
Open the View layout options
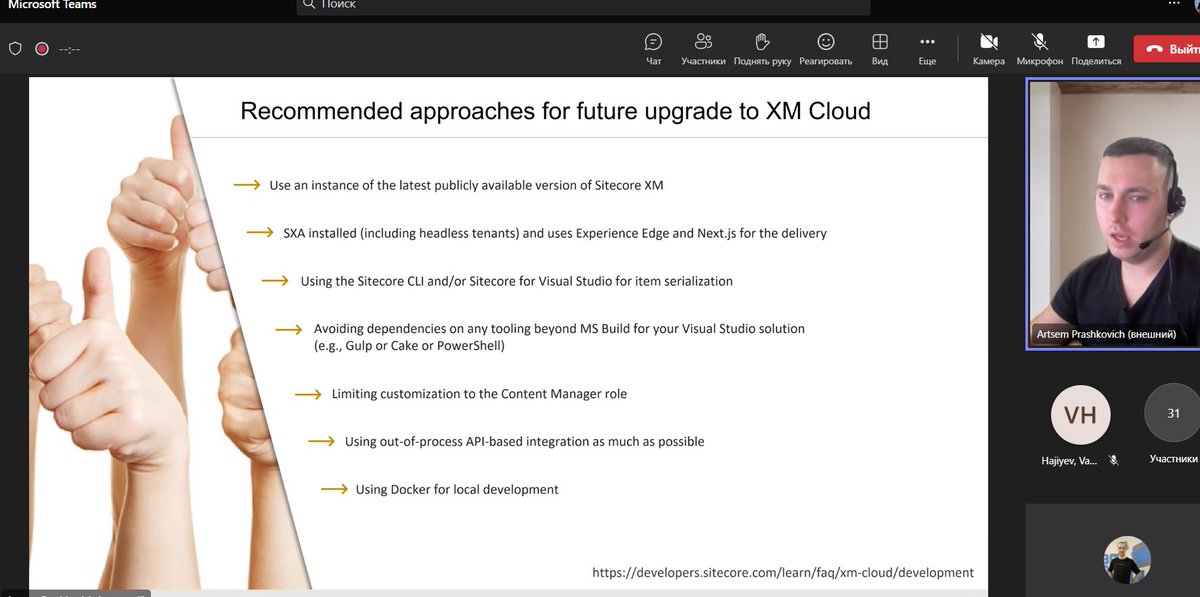click(880, 48)
